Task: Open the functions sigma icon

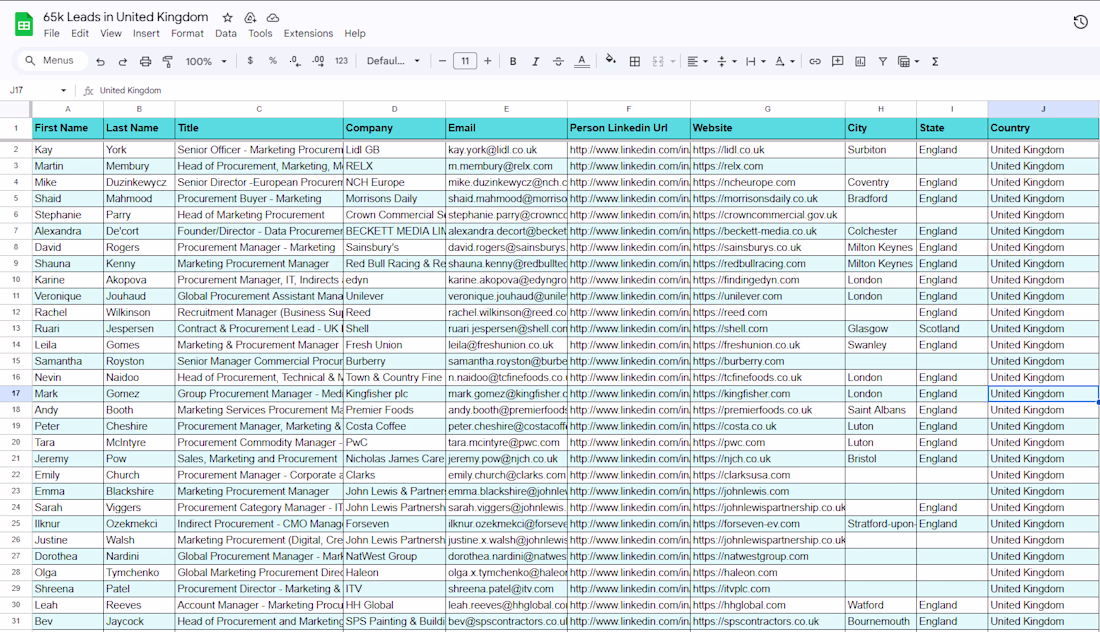Action: coord(935,62)
